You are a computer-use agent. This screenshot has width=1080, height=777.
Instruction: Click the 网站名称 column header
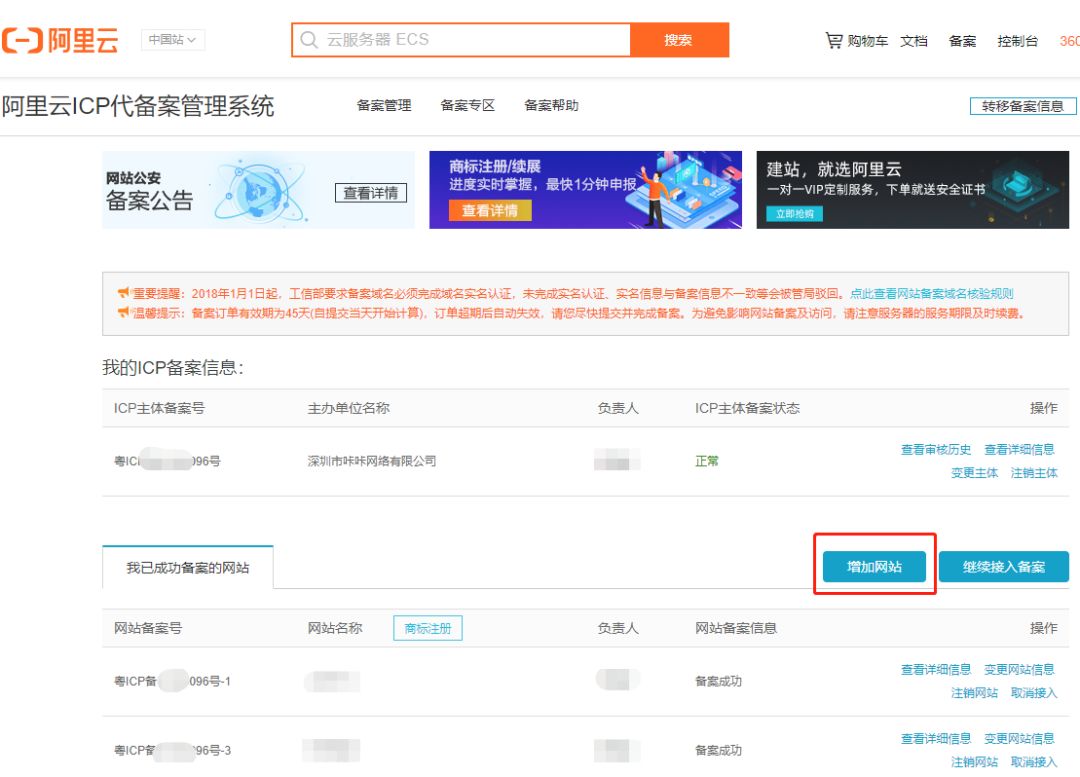(335, 628)
